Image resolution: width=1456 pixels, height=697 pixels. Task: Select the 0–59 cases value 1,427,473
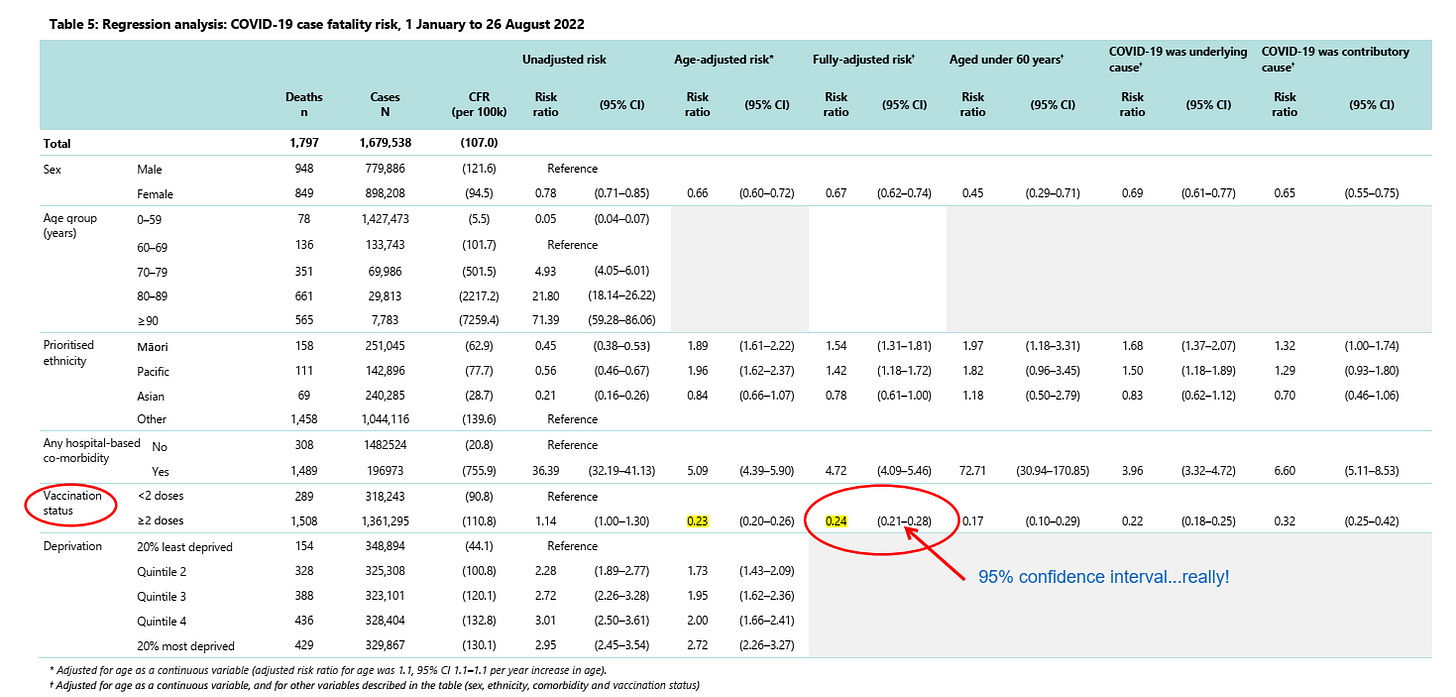384,219
